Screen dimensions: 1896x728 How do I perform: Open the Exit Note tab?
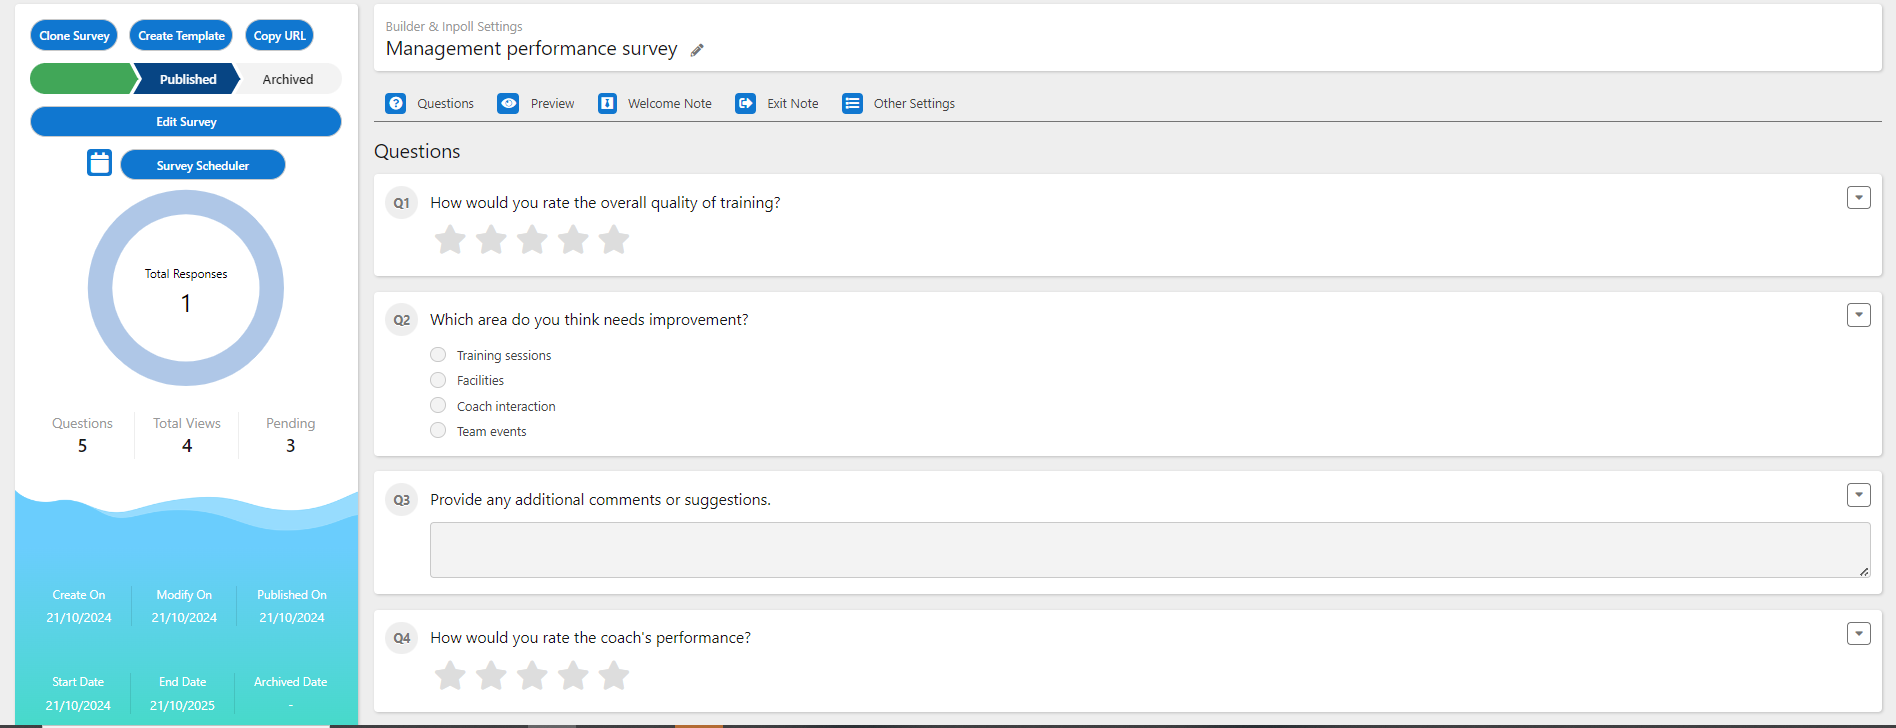pos(777,104)
